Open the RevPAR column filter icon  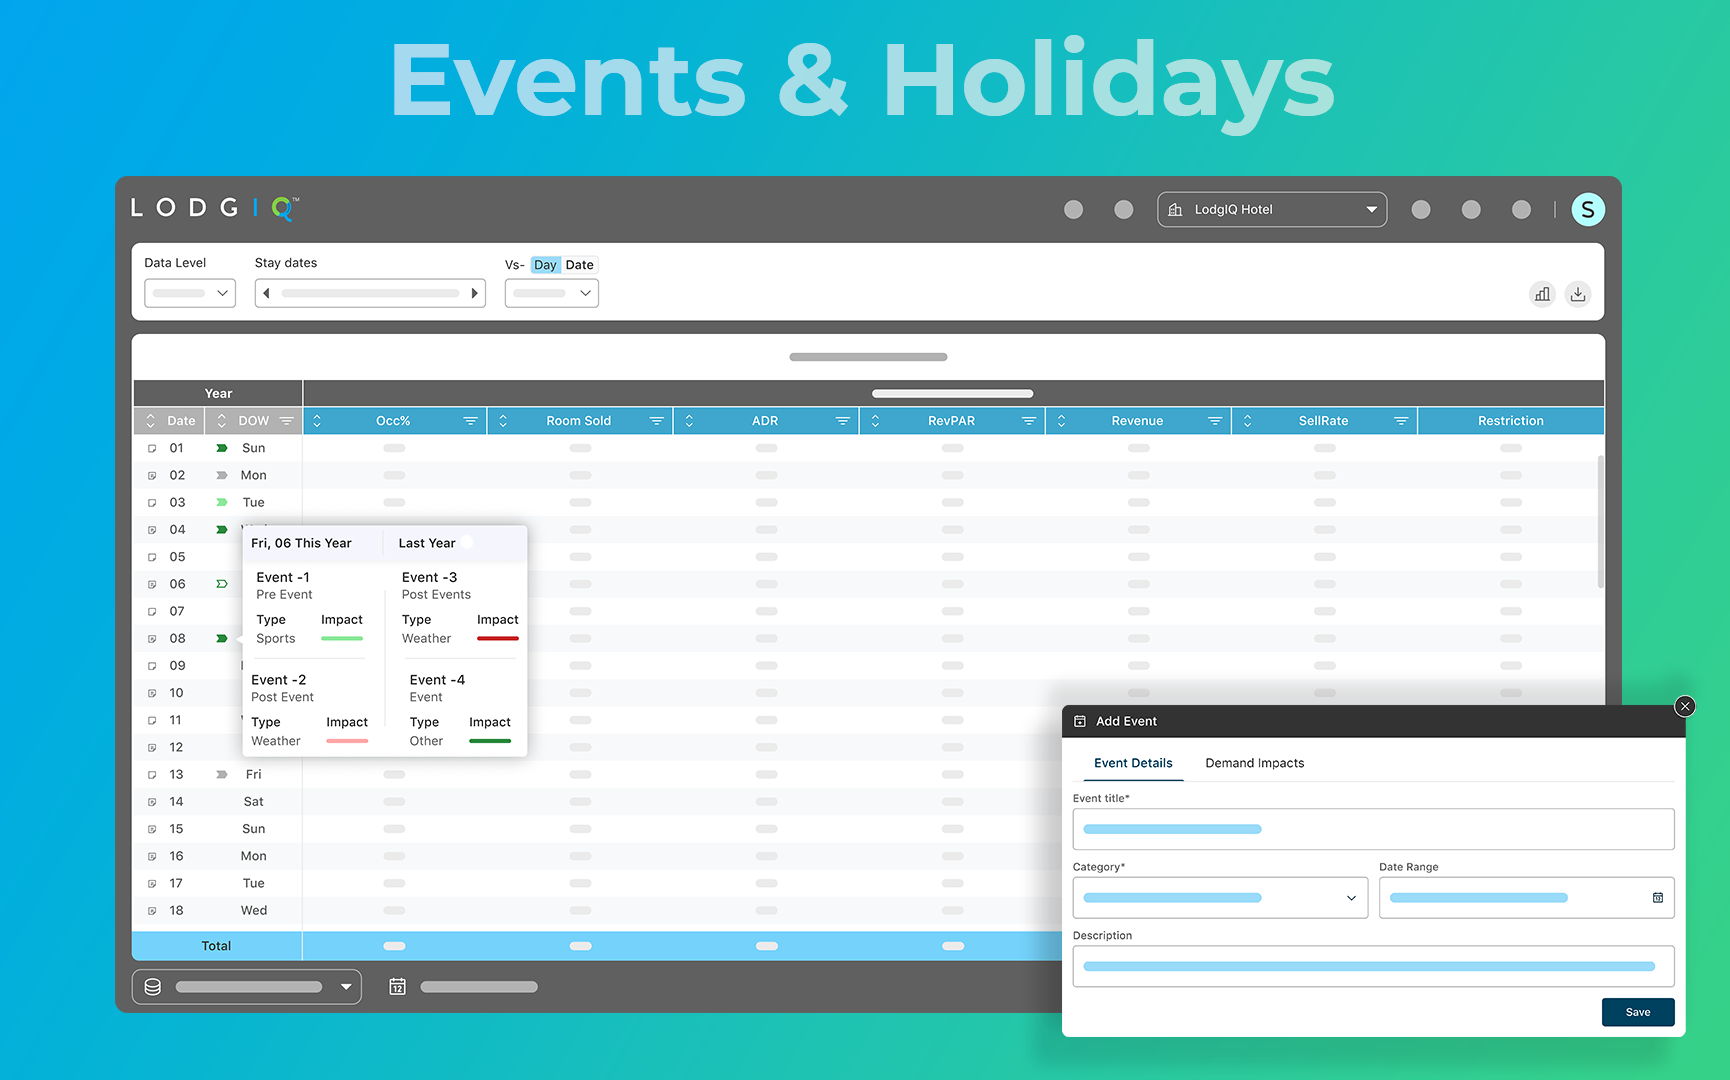1028,421
